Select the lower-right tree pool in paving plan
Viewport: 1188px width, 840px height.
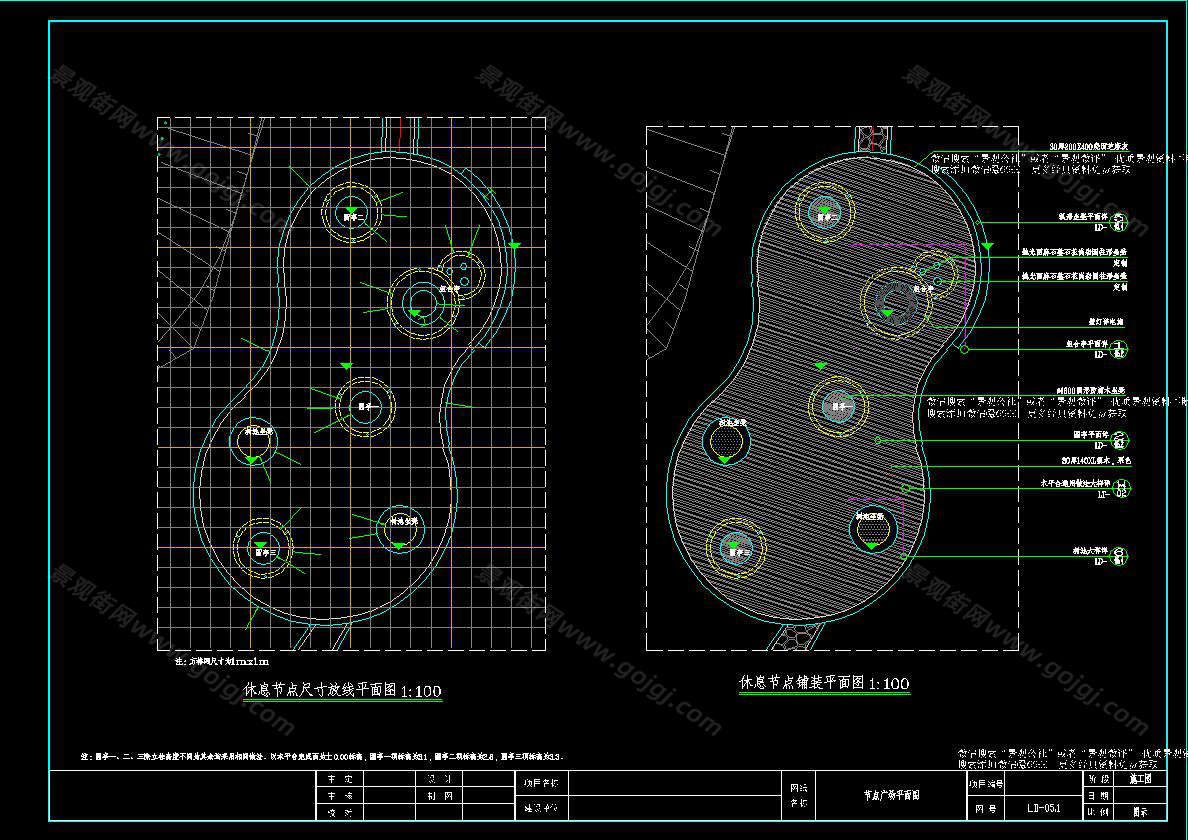(874, 531)
